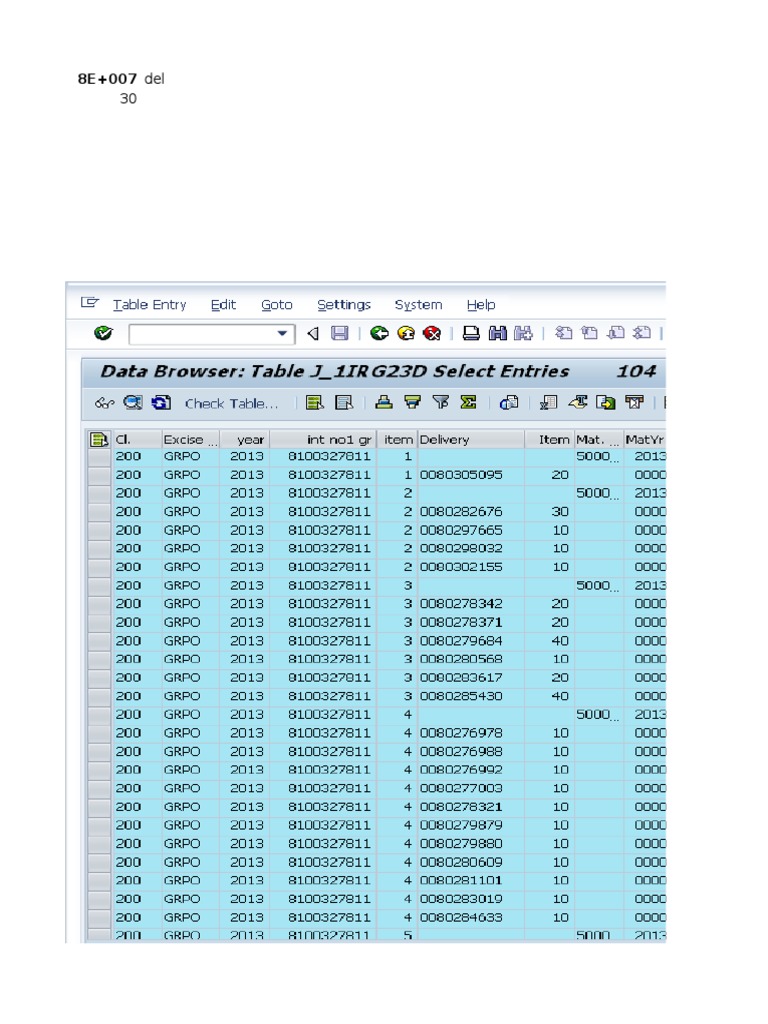Click the year column header

coord(245,440)
